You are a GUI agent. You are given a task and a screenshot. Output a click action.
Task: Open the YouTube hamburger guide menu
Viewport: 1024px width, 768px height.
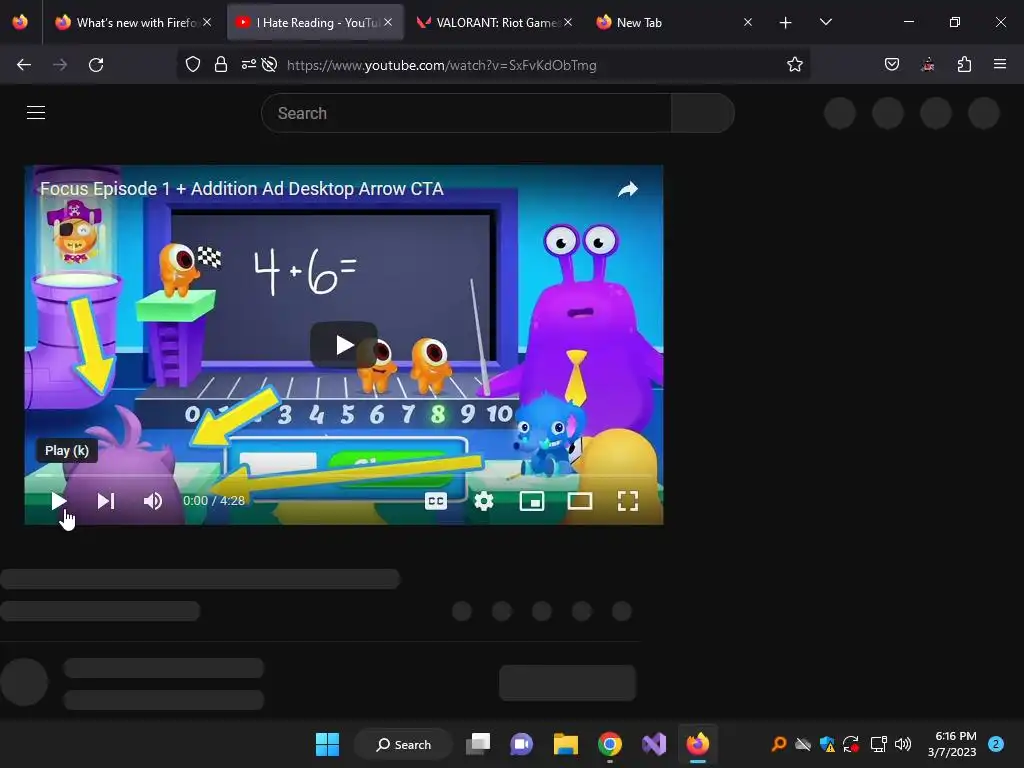(36, 112)
